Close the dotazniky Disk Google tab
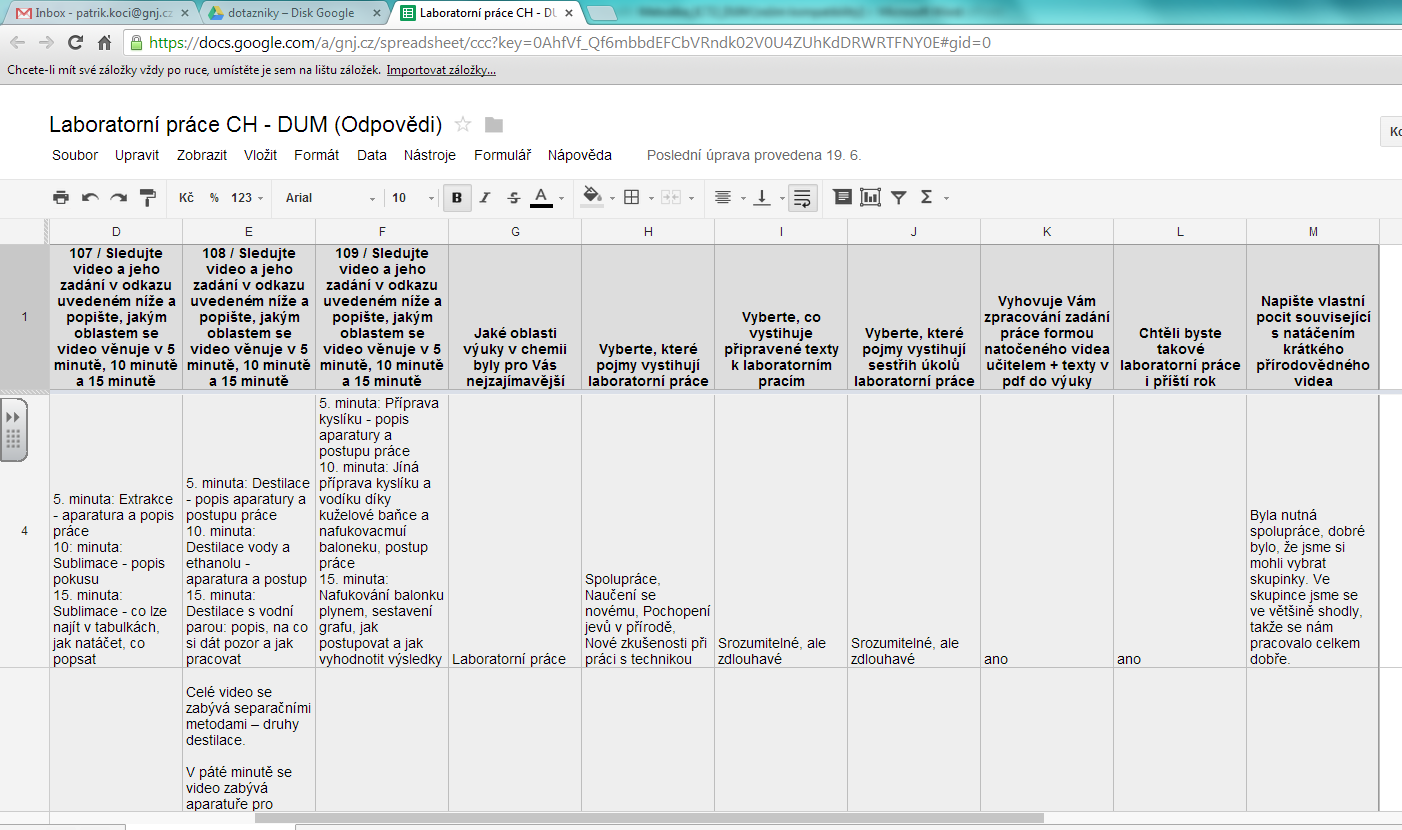The image size is (1402, 830). coord(378,13)
